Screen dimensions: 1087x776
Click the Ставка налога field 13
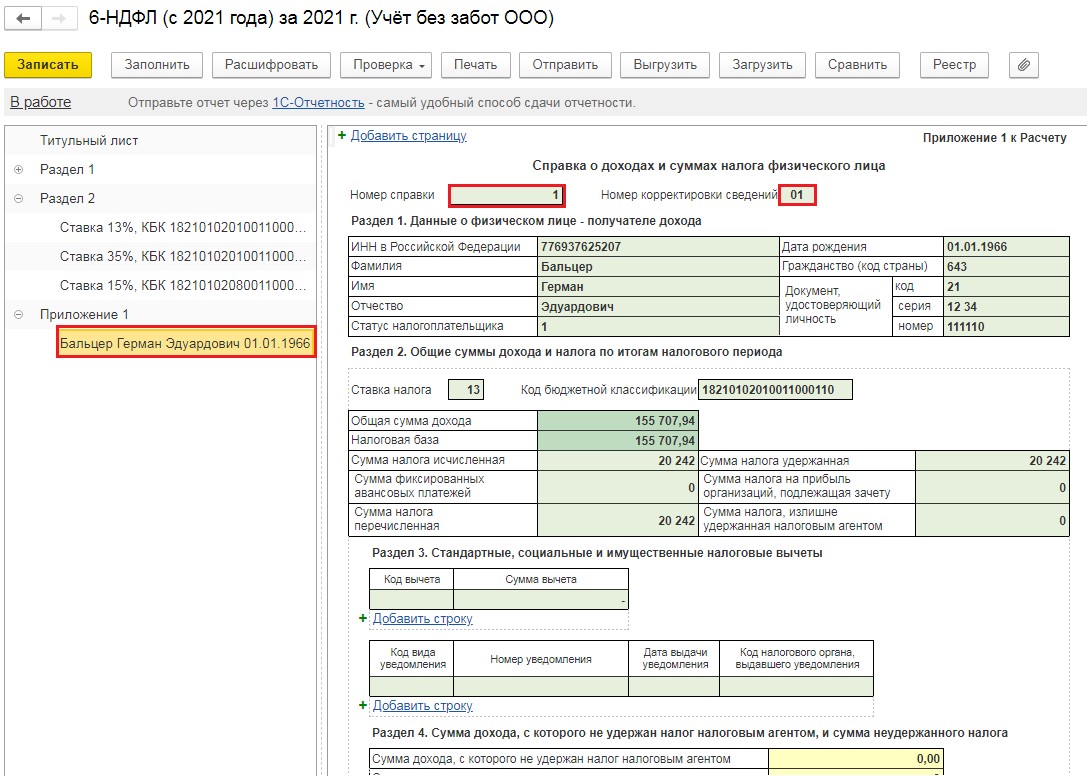466,390
